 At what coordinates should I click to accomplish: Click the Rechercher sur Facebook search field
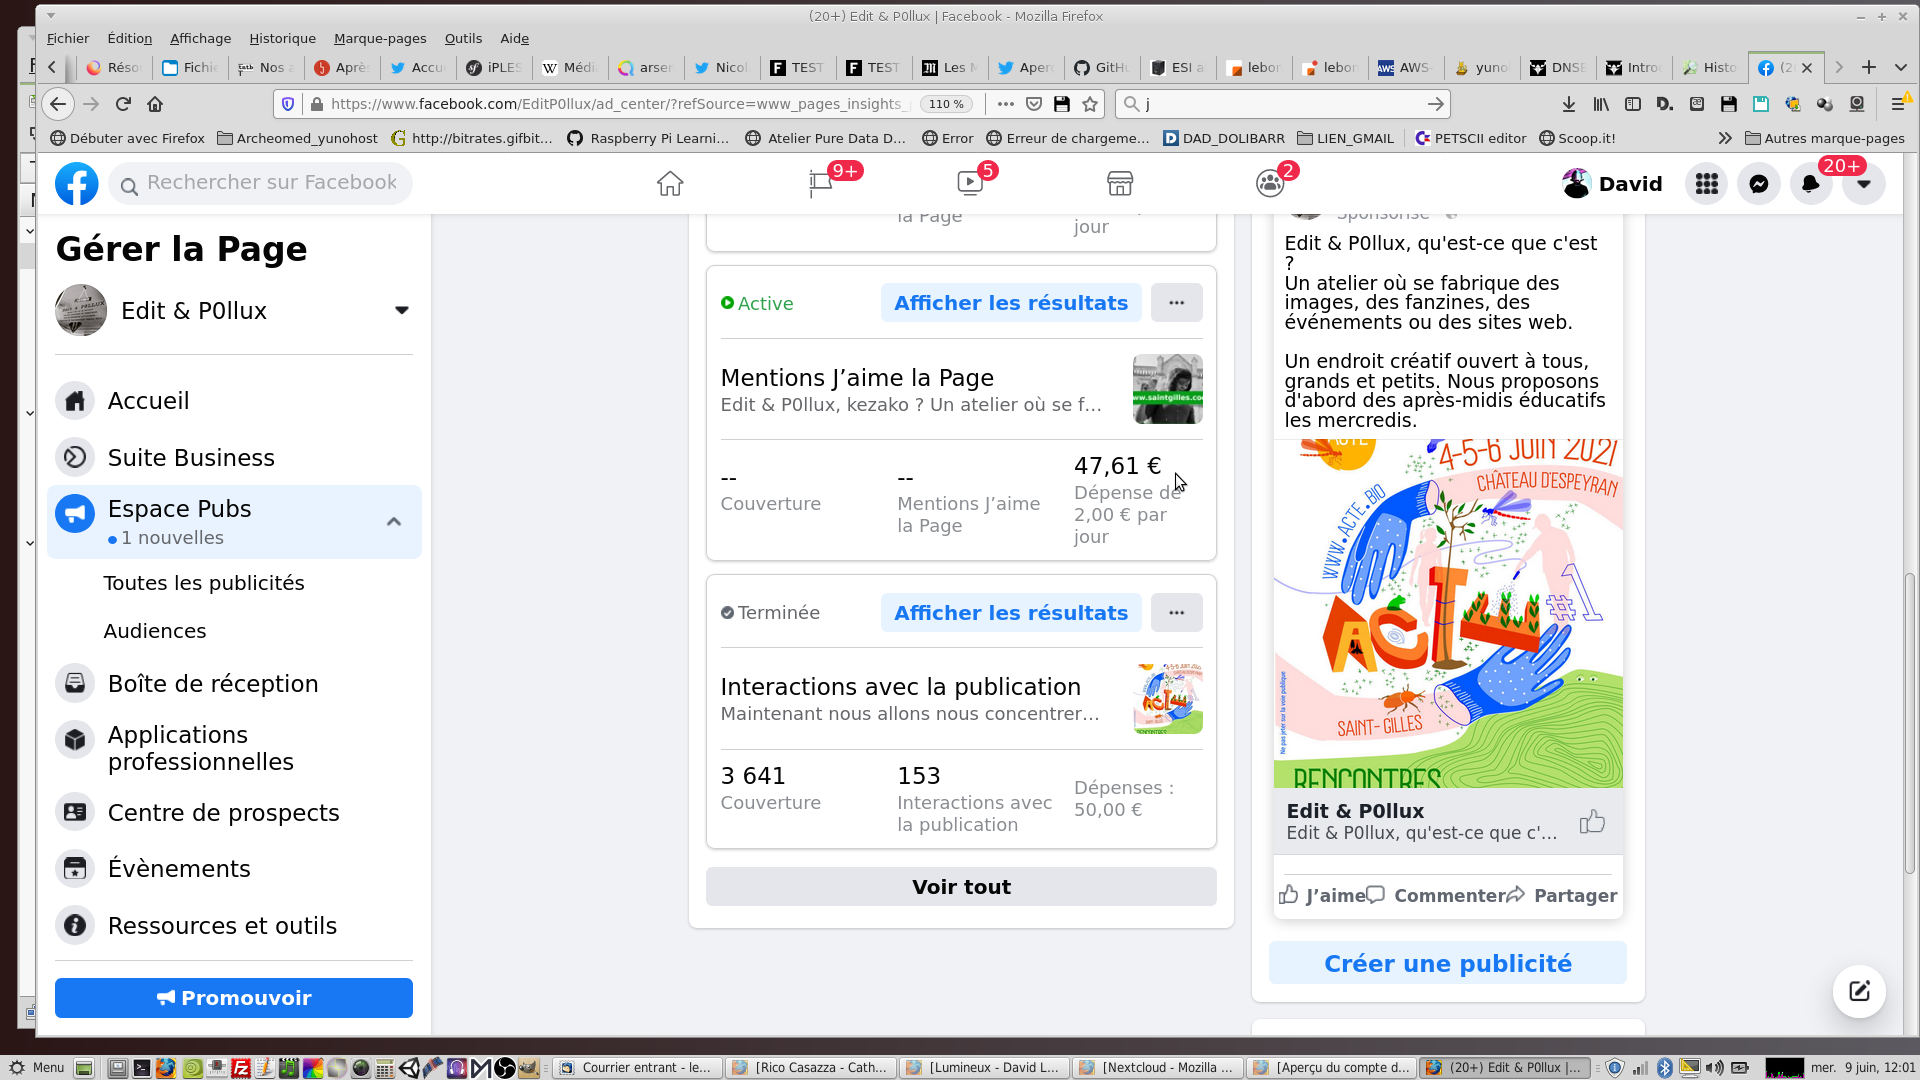(x=271, y=183)
